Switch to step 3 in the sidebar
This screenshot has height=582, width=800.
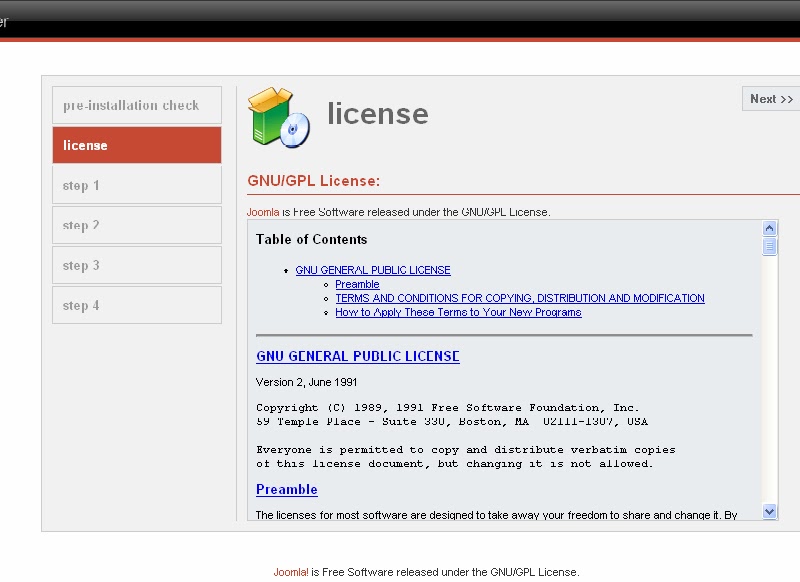click(136, 265)
